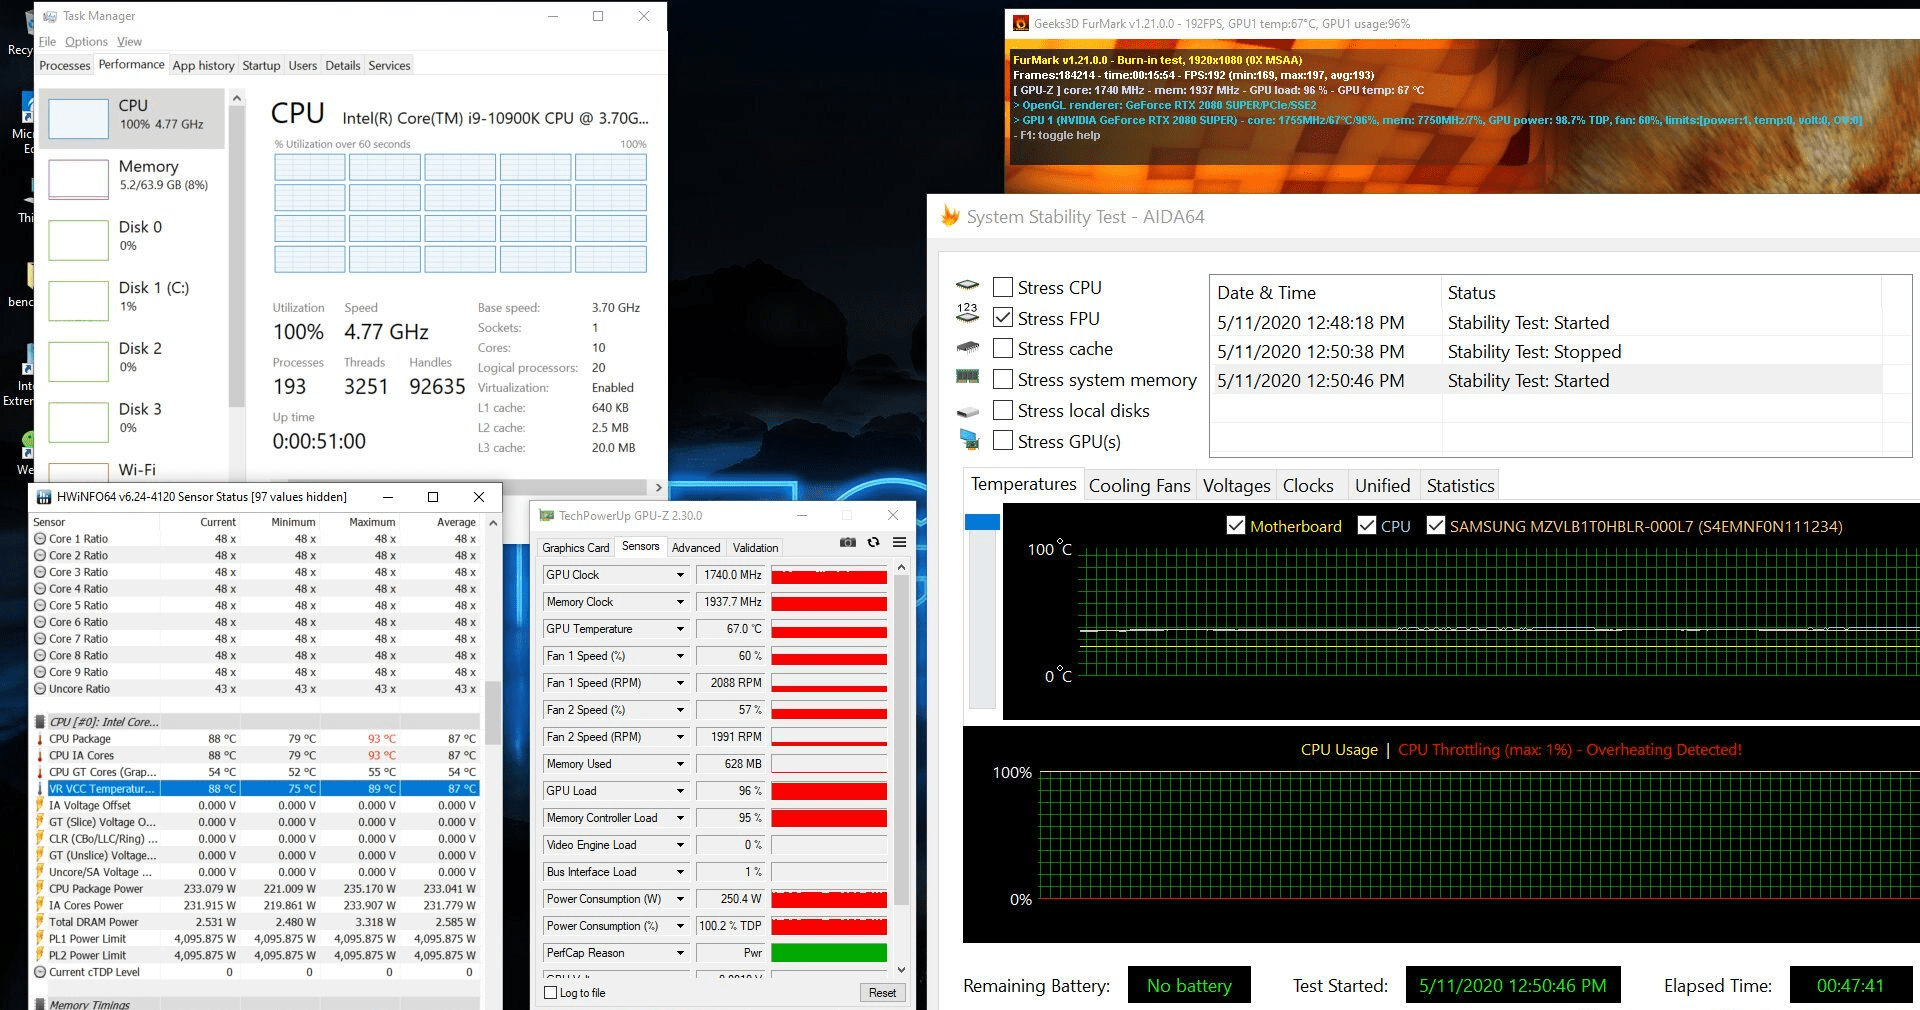
Task: Click the GPU-Z refresh icon
Action: pos(873,542)
